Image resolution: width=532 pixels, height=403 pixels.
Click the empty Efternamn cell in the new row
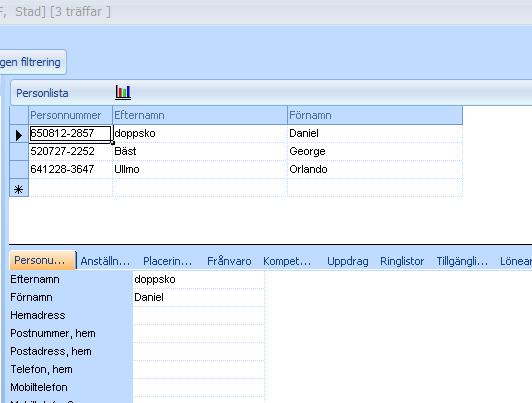[x=200, y=188]
